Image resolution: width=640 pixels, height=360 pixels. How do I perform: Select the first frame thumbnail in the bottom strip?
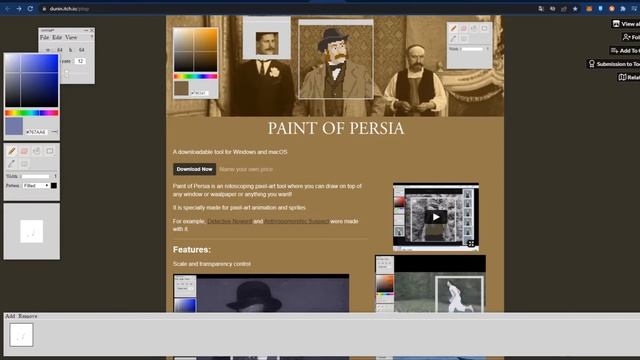pyautogui.click(x=21, y=335)
